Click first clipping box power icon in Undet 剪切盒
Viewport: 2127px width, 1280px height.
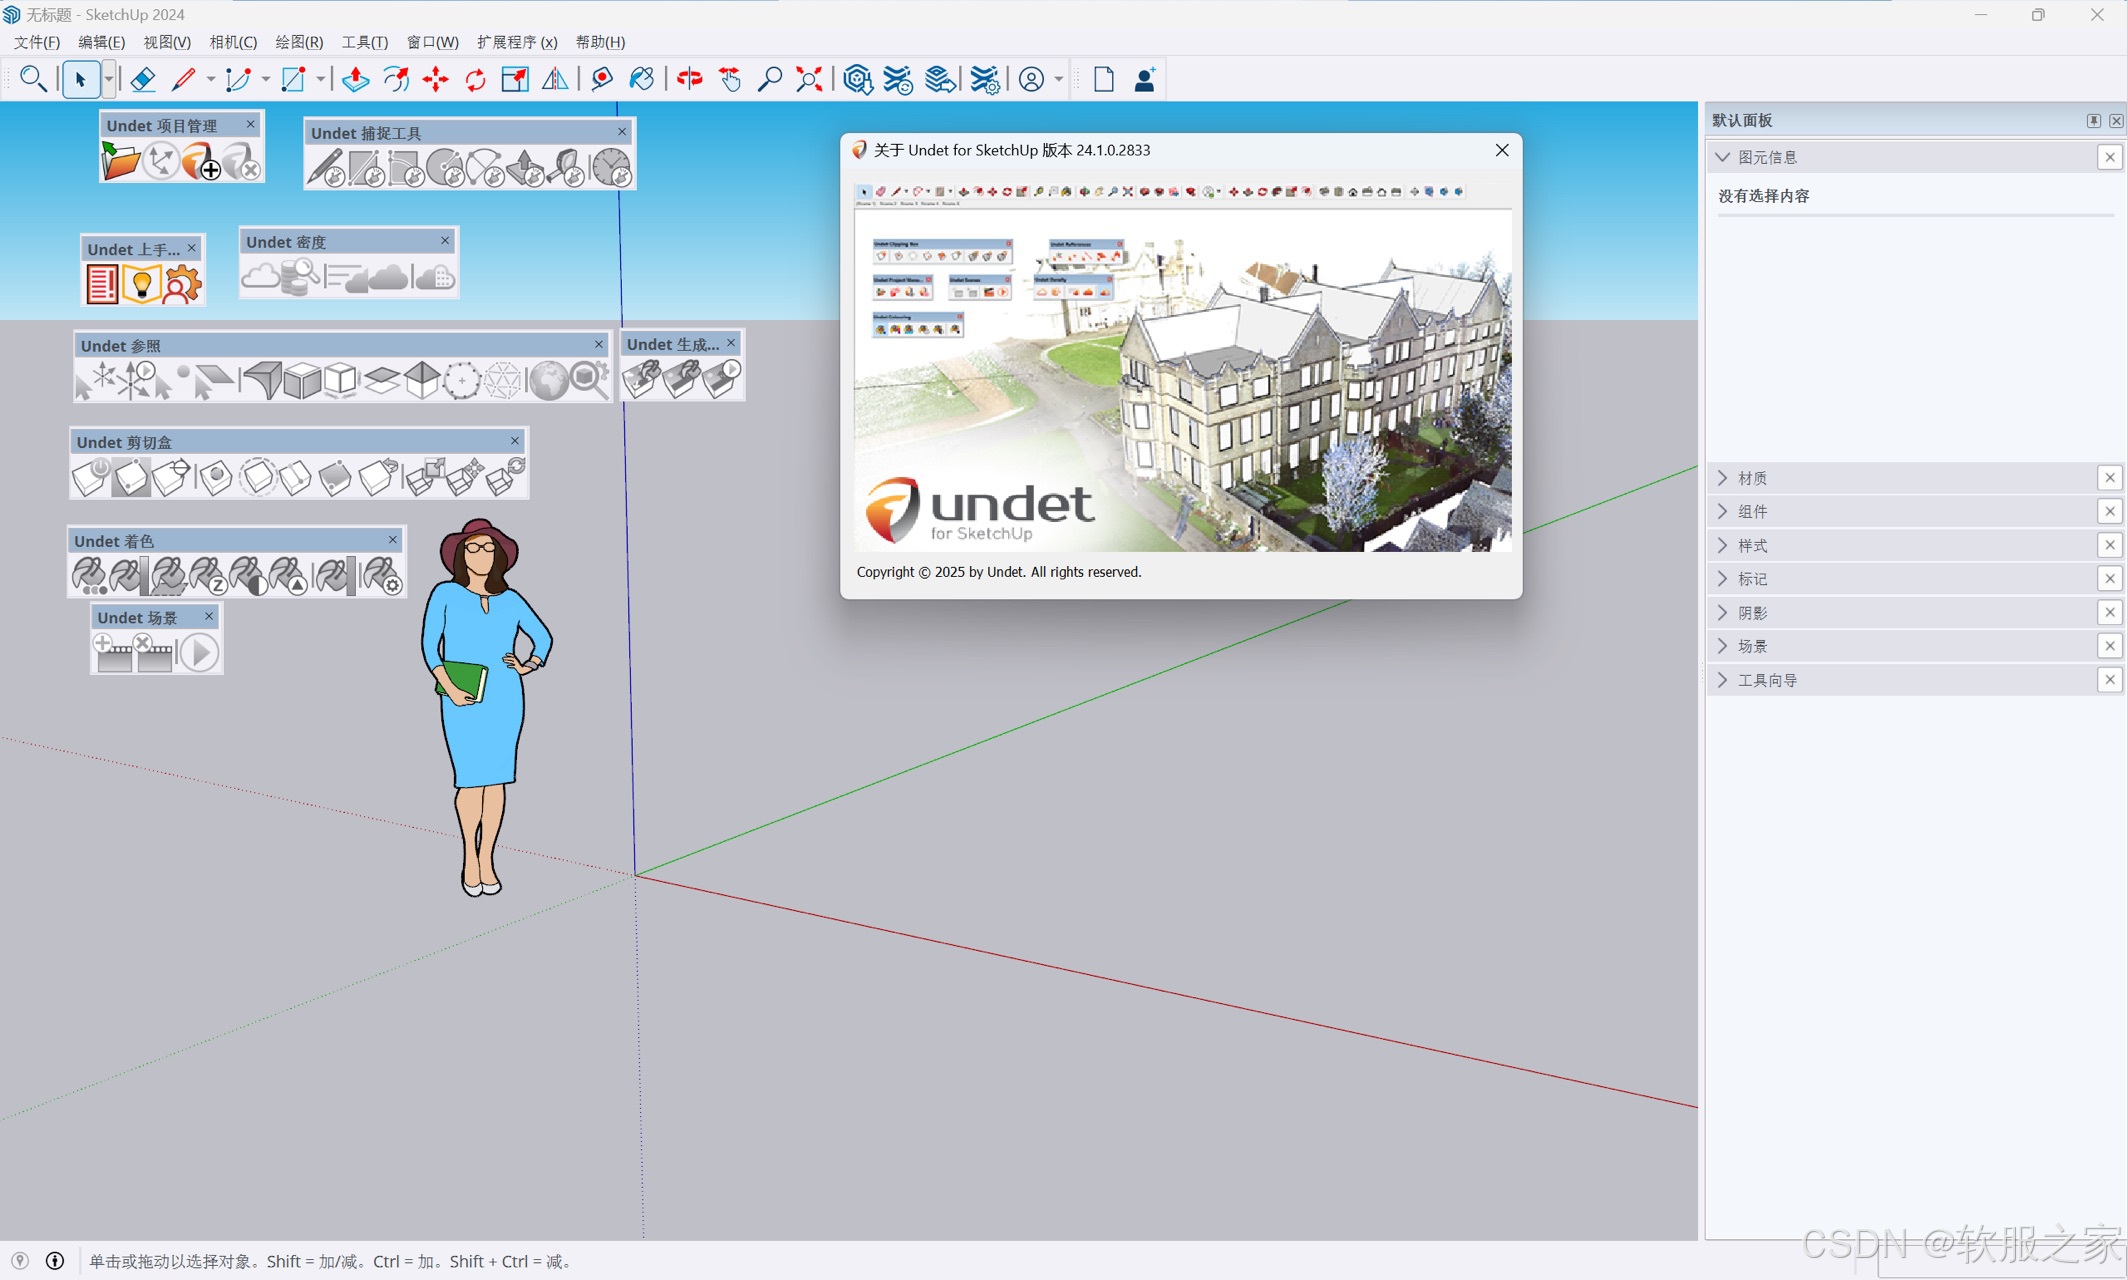coord(90,477)
